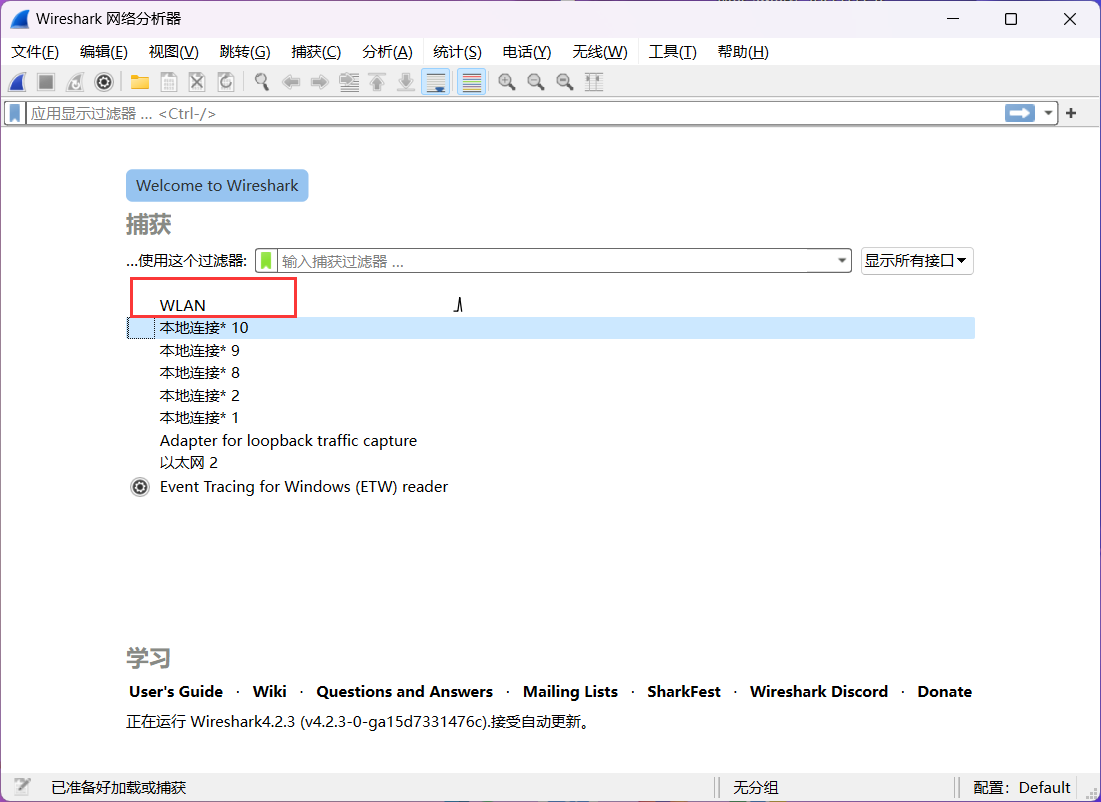Viewport: 1101px width, 802px height.
Task: Open 视图(V) menu
Action: tap(173, 52)
